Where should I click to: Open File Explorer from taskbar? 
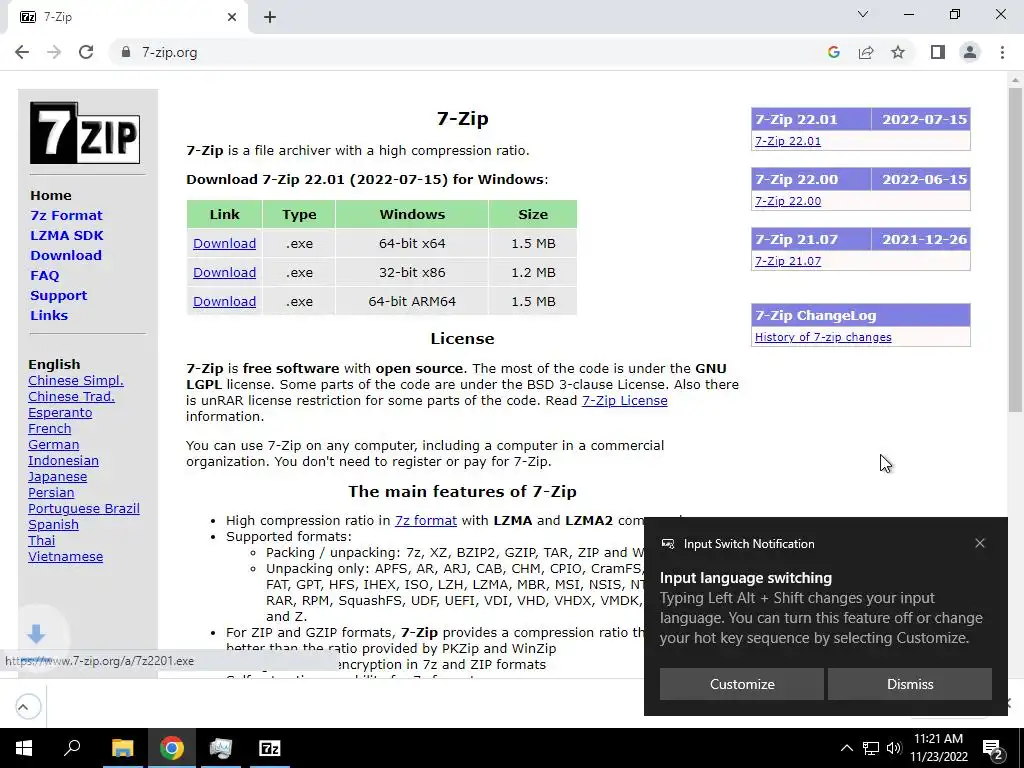click(x=122, y=748)
